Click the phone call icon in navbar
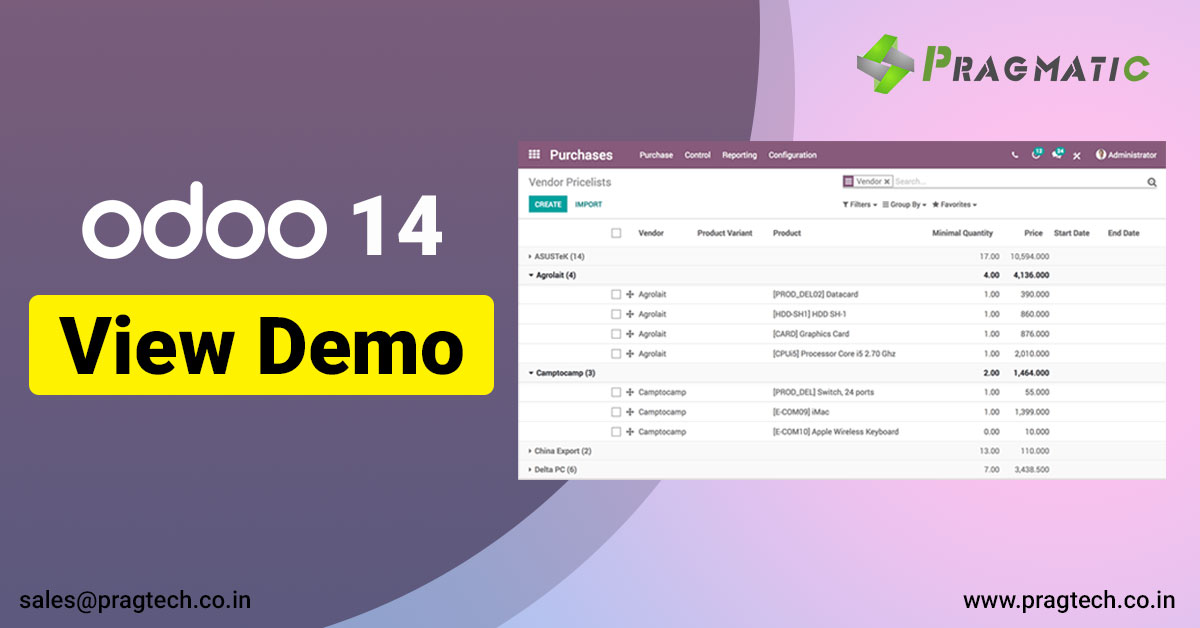This screenshot has height=628, width=1200. pos(1015,155)
